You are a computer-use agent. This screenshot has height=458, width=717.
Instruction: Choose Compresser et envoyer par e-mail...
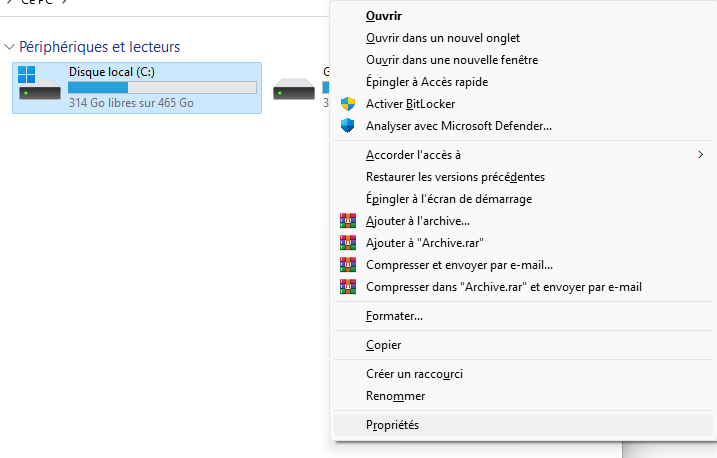[x=523, y=265]
